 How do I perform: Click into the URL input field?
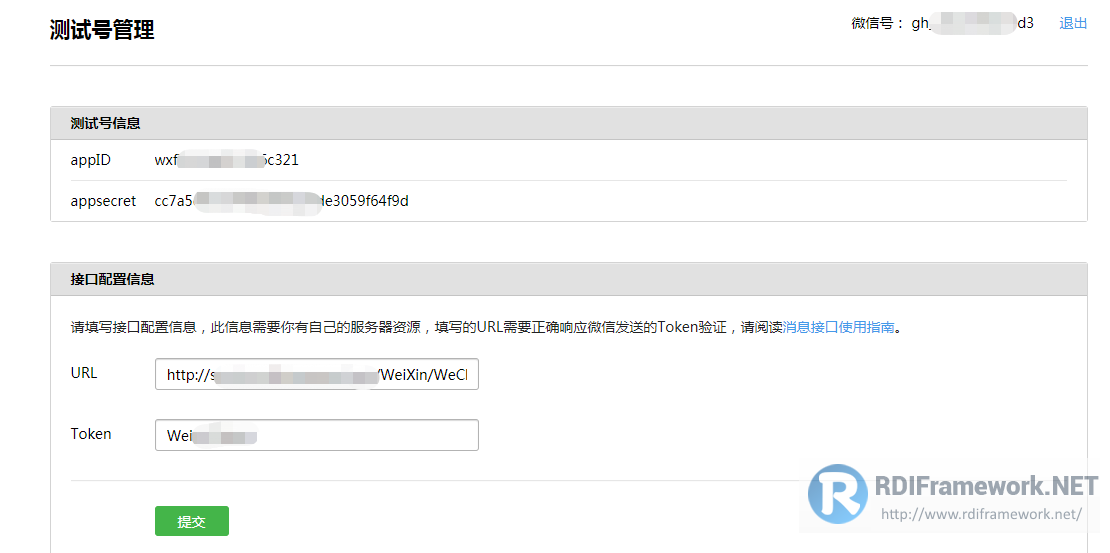tap(316, 375)
